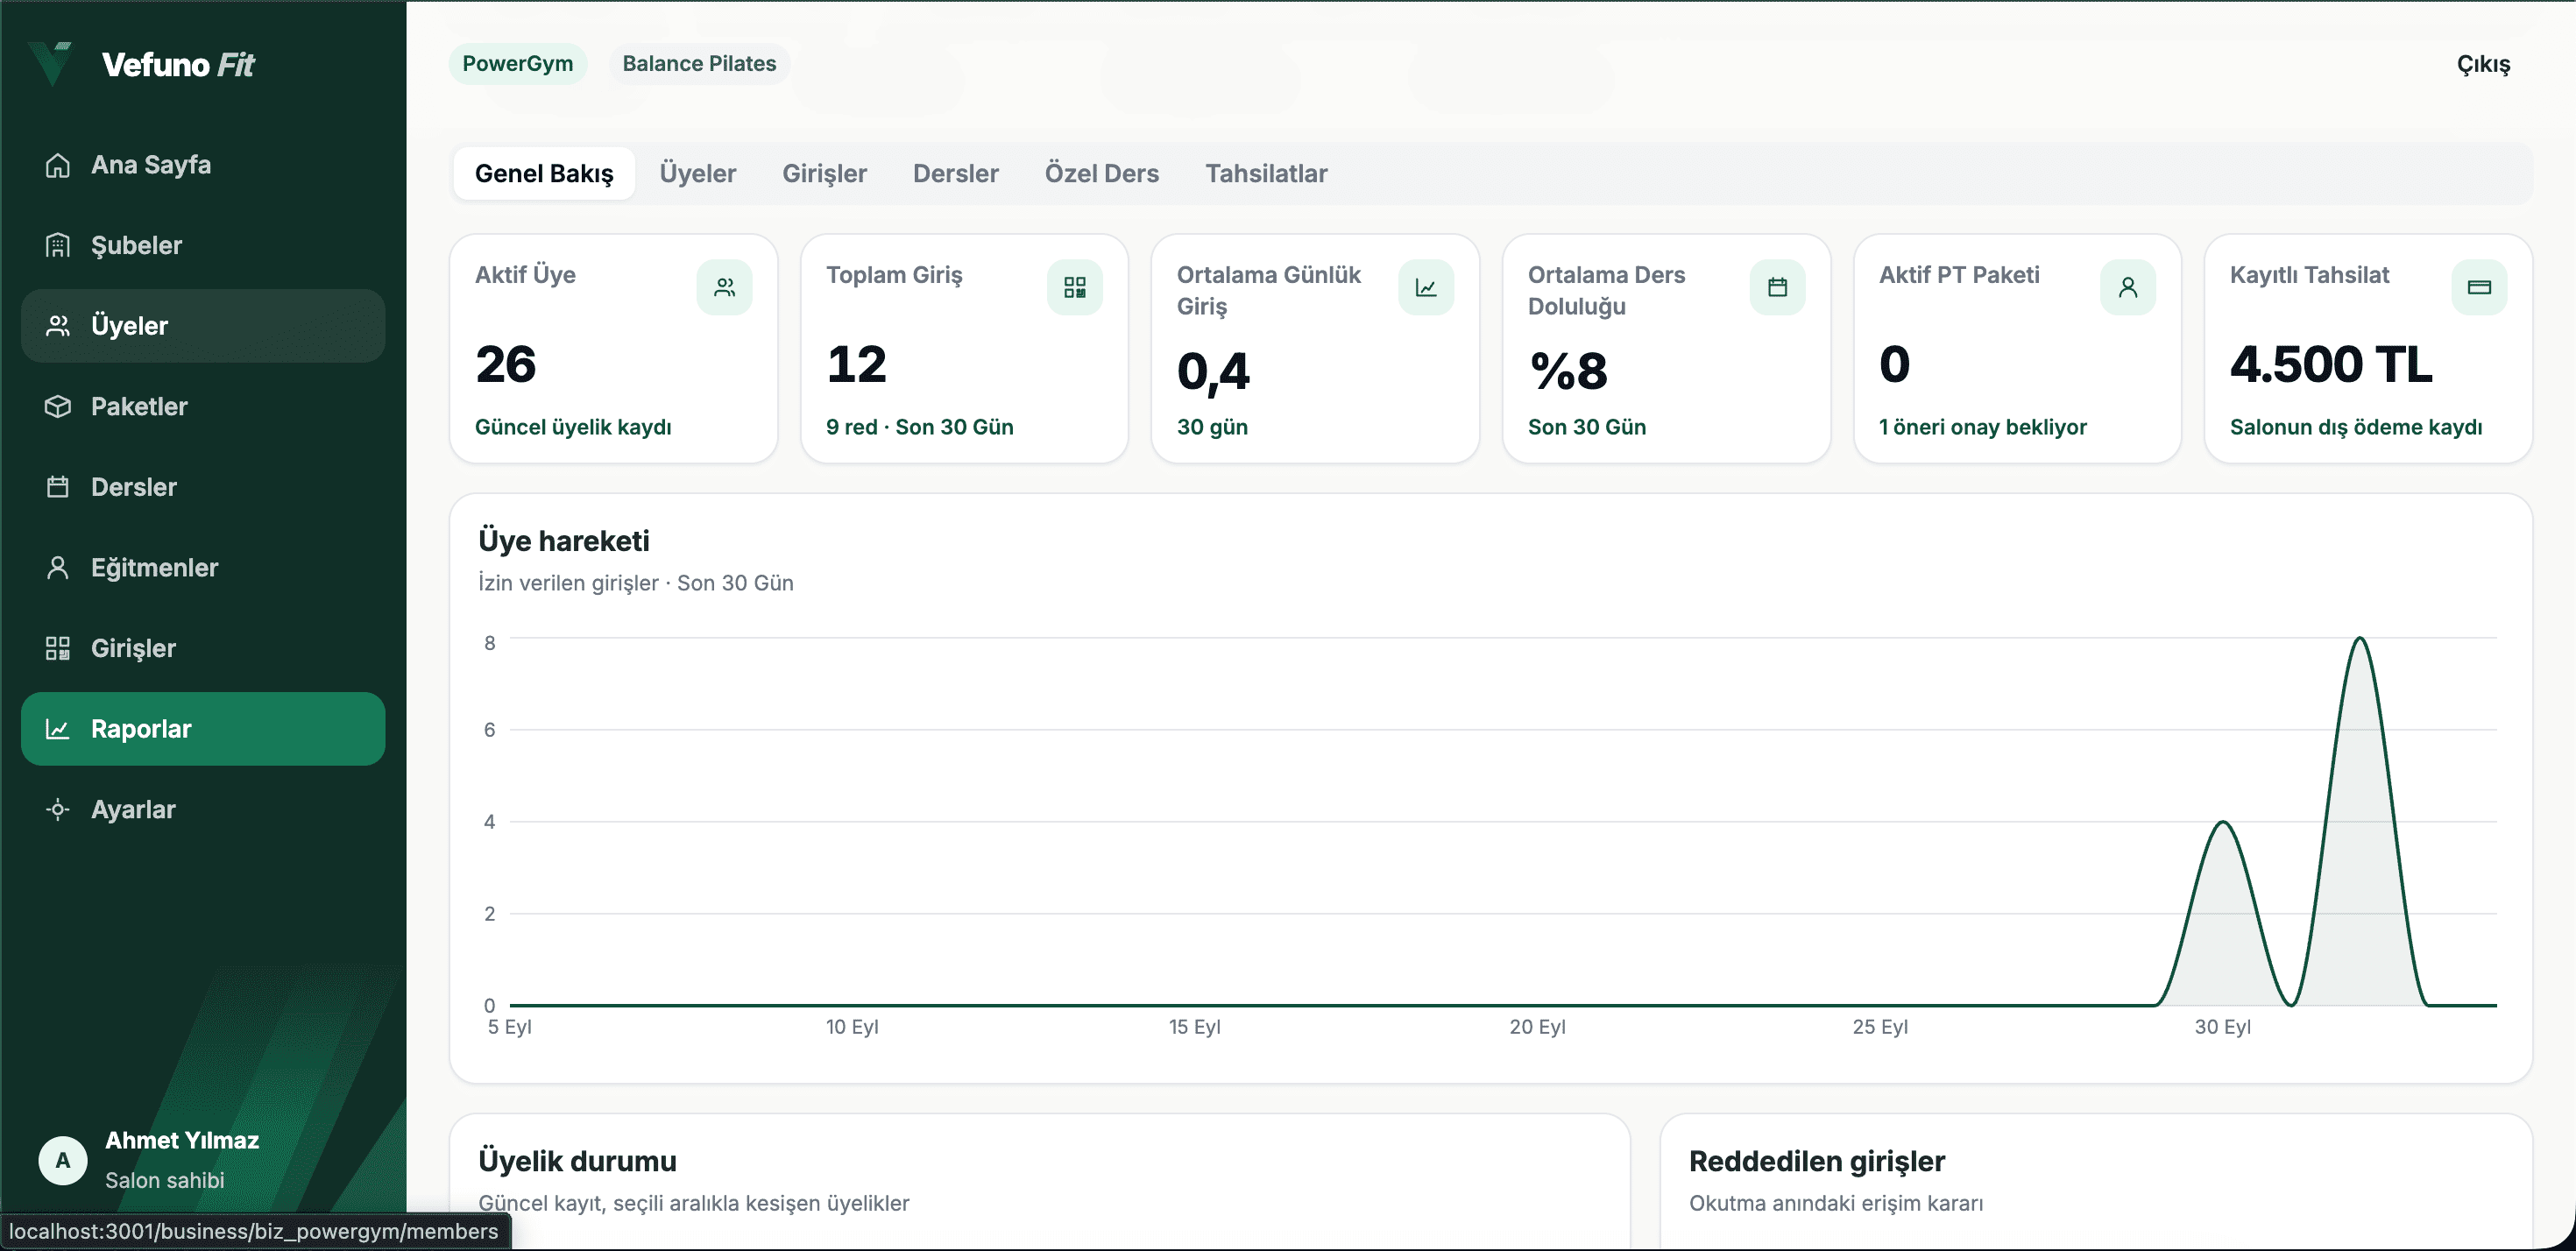Open Ayarlar from the sidebar
This screenshot has height=1251, width=2576.
203,810
